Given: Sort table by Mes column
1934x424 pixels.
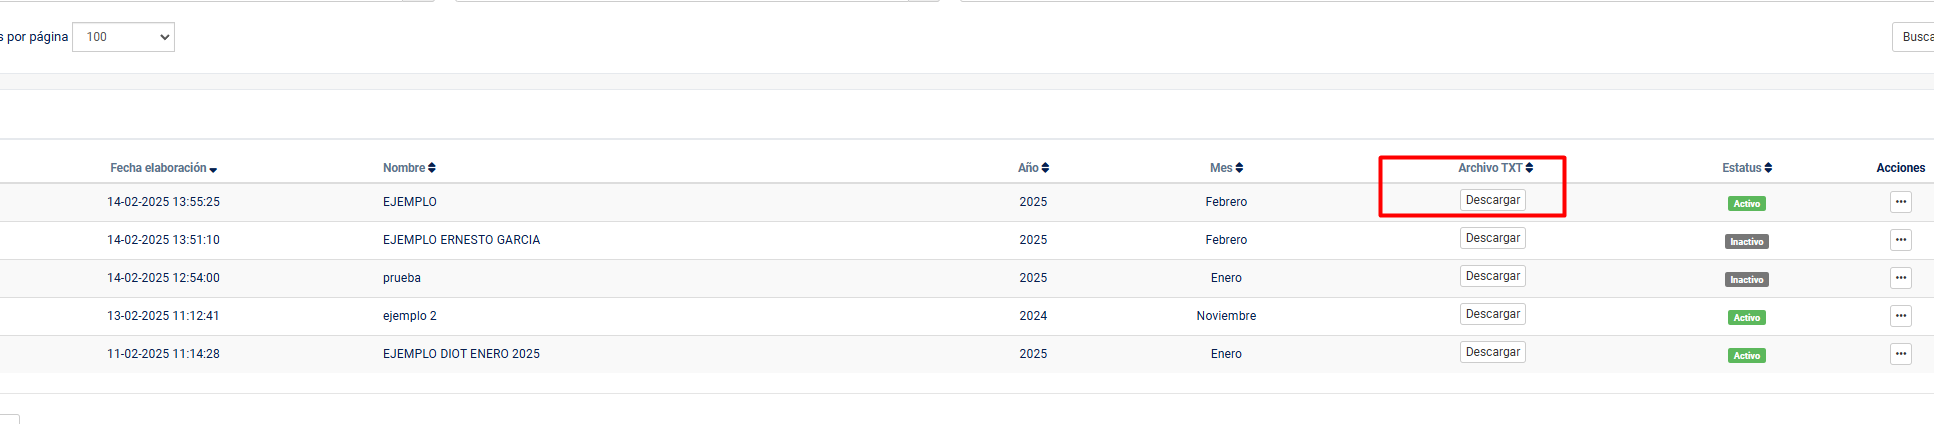Looking at the screenshot, I should tap(1226, 168).
